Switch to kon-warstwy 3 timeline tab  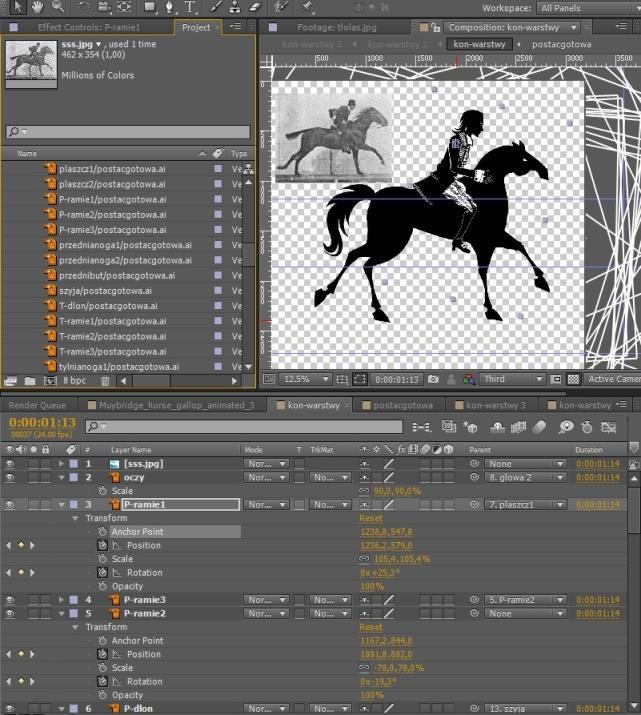click(x=496, y=405)
